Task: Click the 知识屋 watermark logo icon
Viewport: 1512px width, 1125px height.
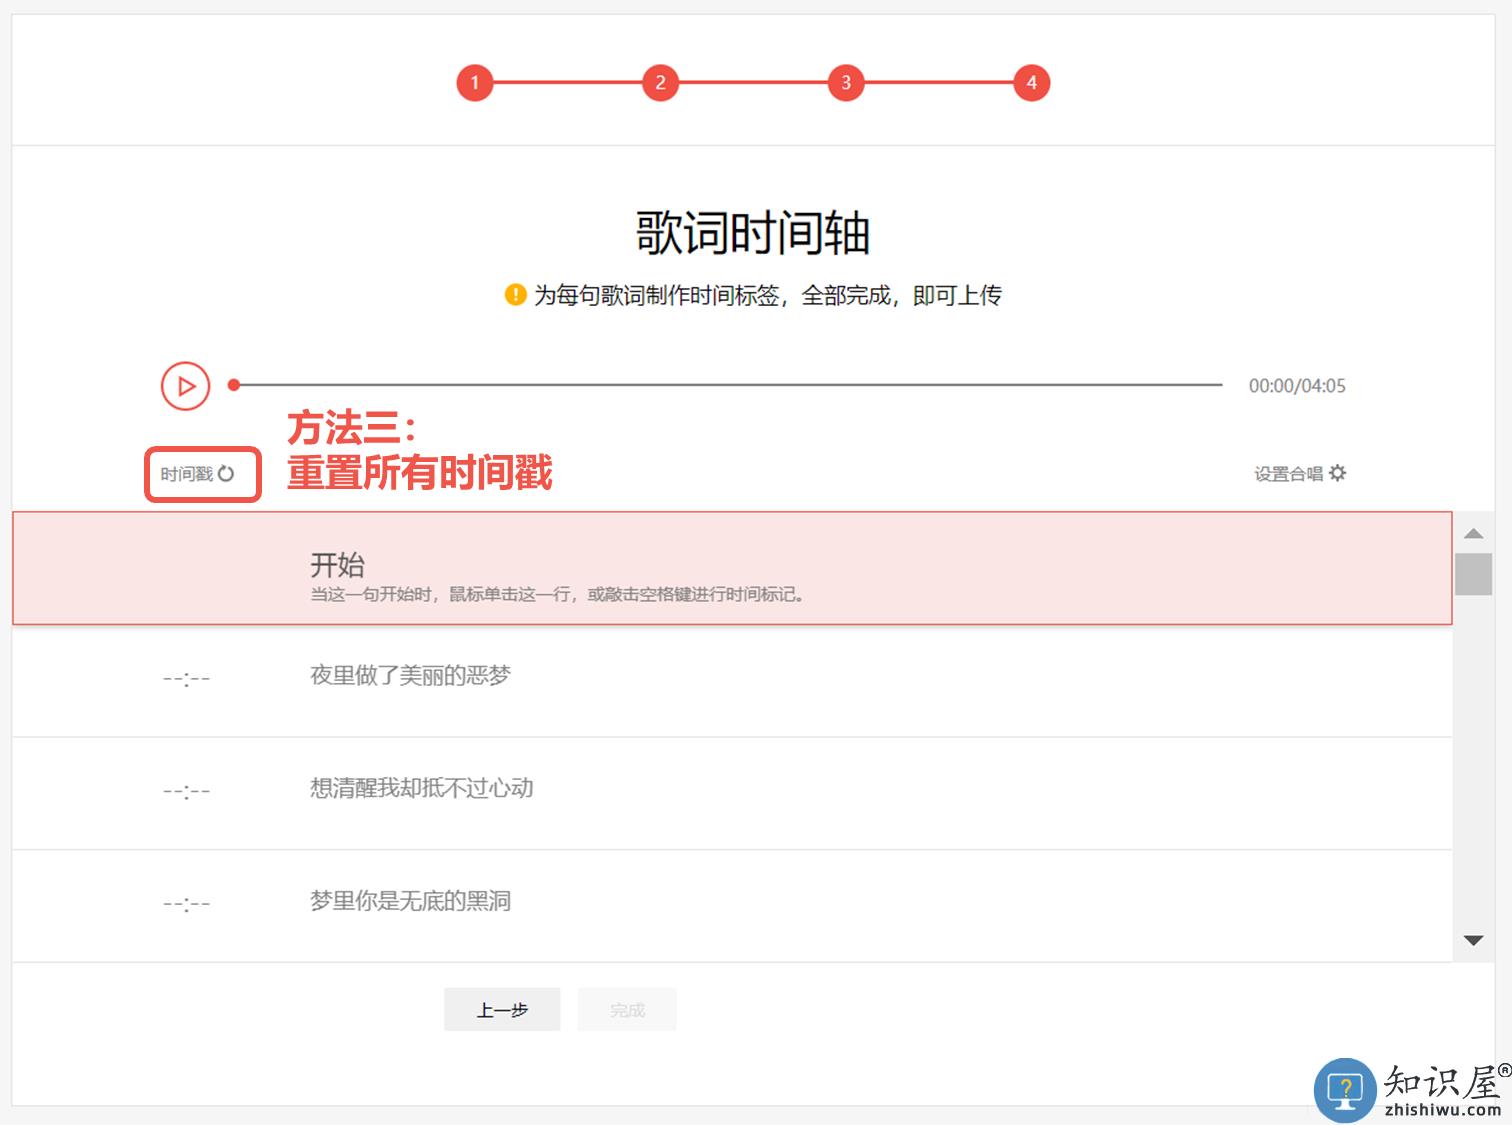Action: pos(1345,1089)
